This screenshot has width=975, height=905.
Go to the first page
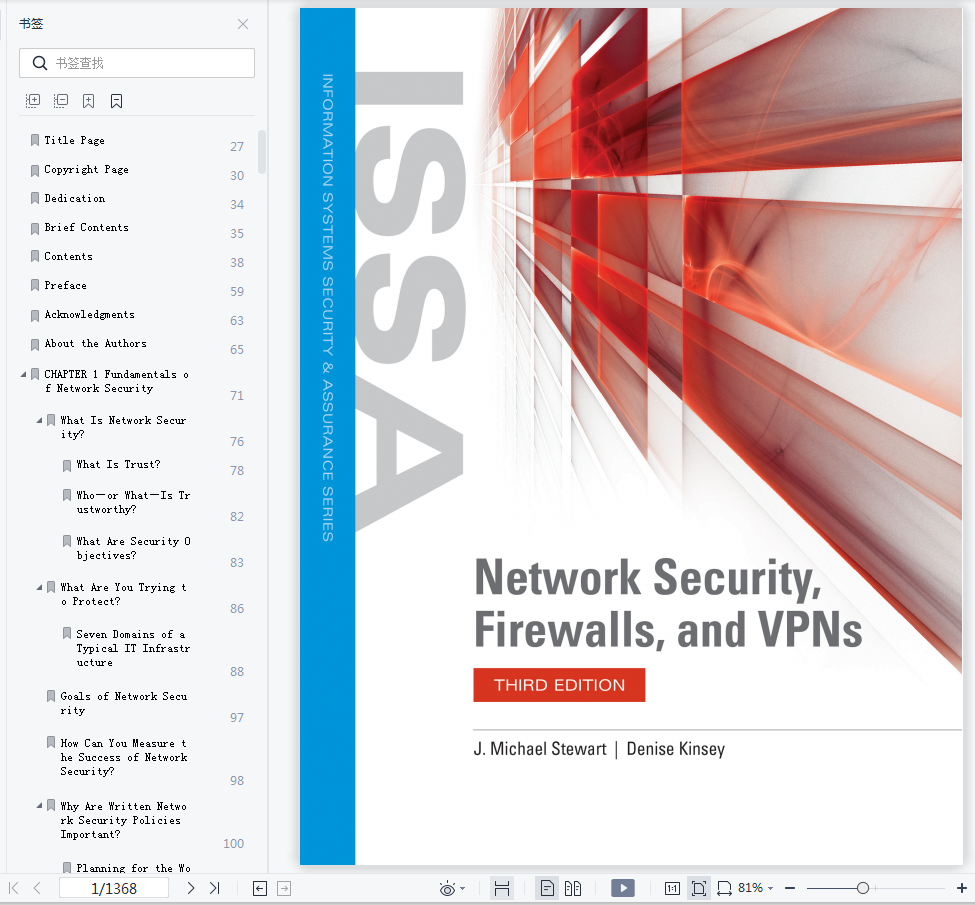coord(14,888)
